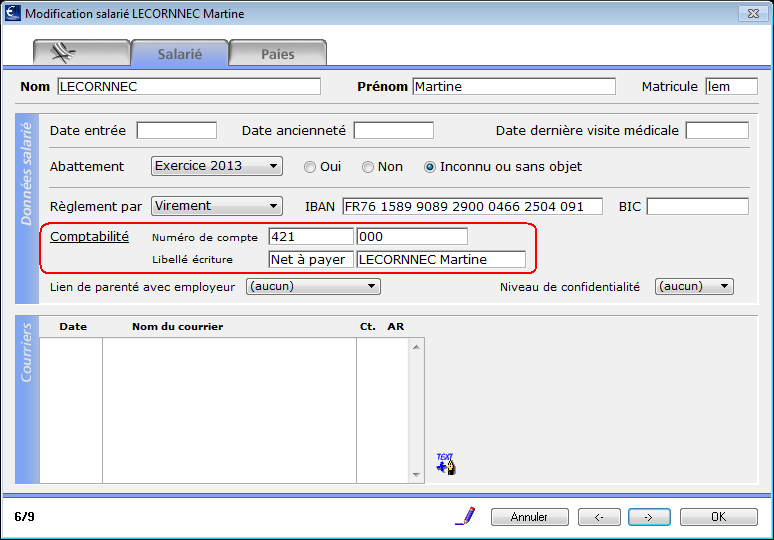The image size is (774, 540).
Task: Click the Date entrée field
Action: [x=177, y=130]
